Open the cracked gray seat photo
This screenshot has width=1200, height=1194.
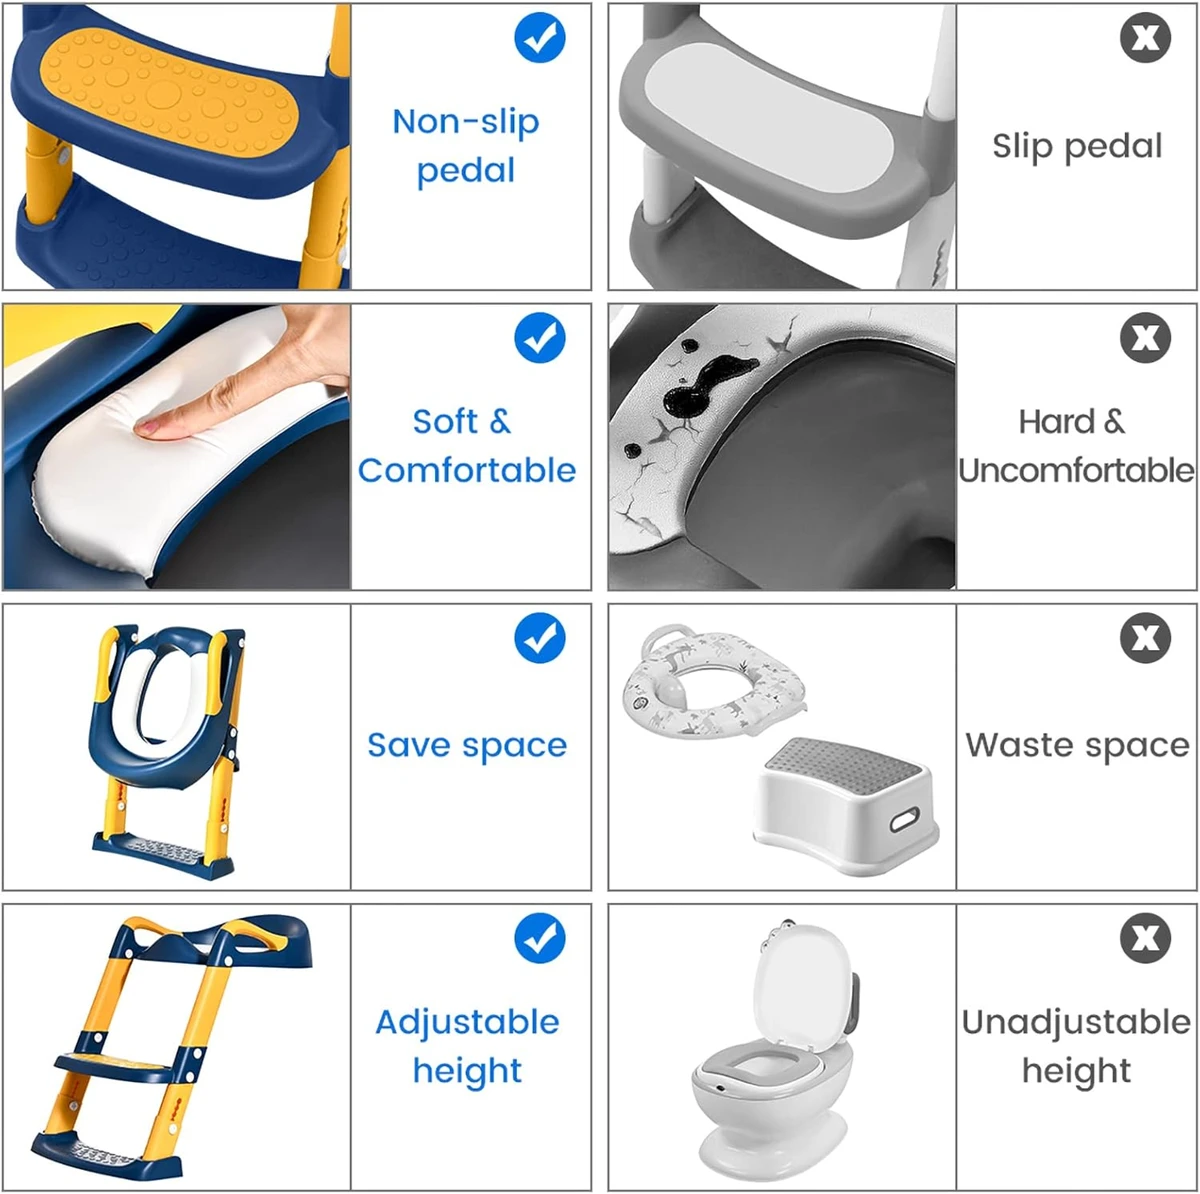click(x=782, y=447)
